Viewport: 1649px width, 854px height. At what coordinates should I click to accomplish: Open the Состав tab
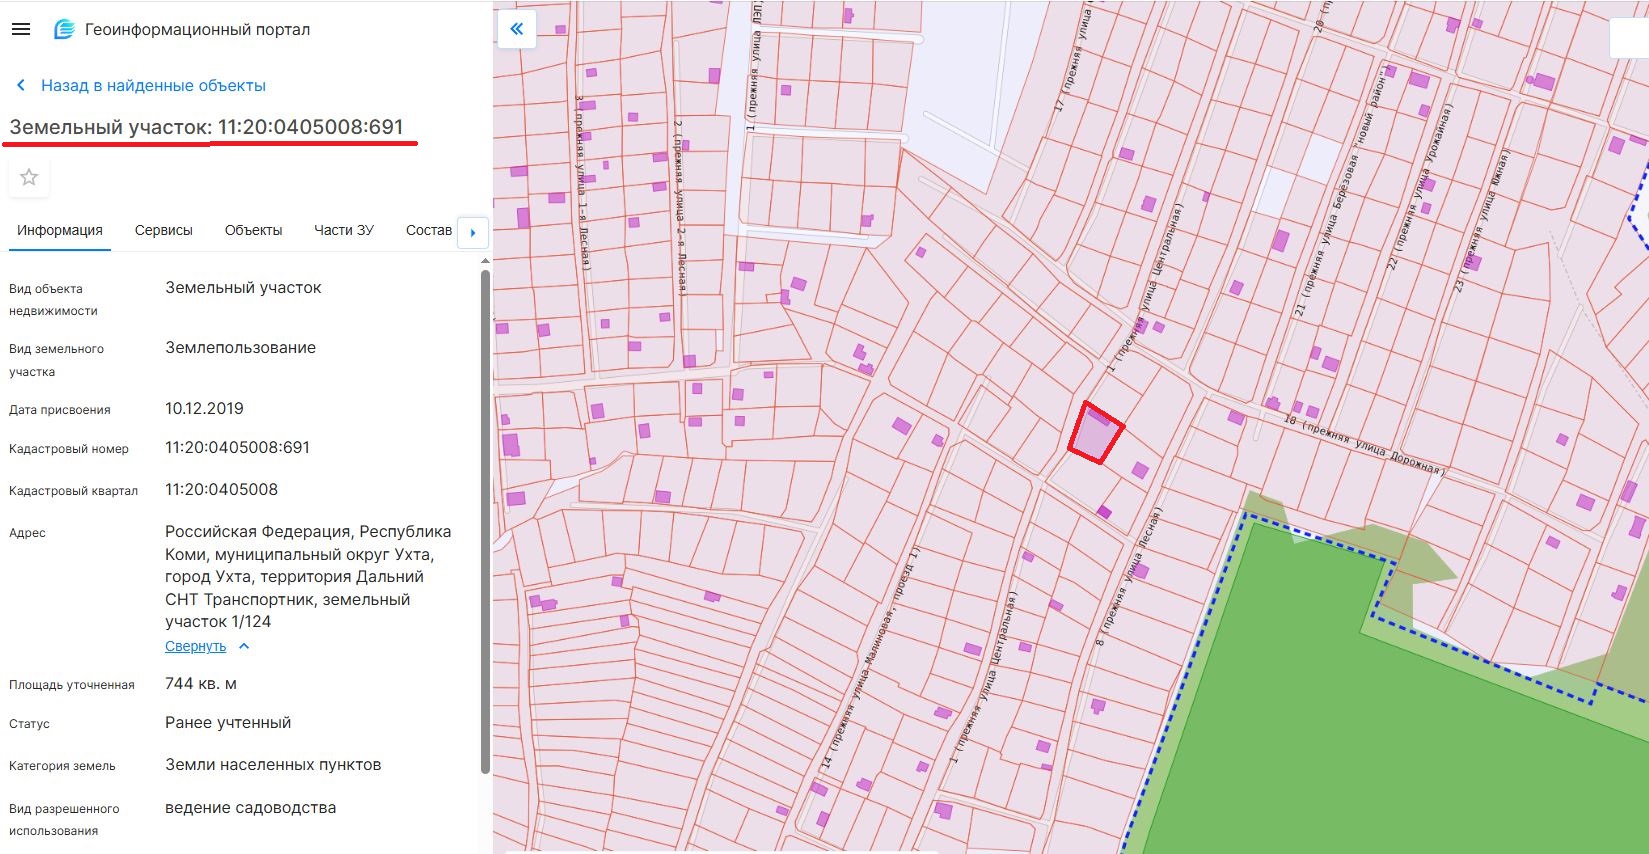[x=428, y=230]
